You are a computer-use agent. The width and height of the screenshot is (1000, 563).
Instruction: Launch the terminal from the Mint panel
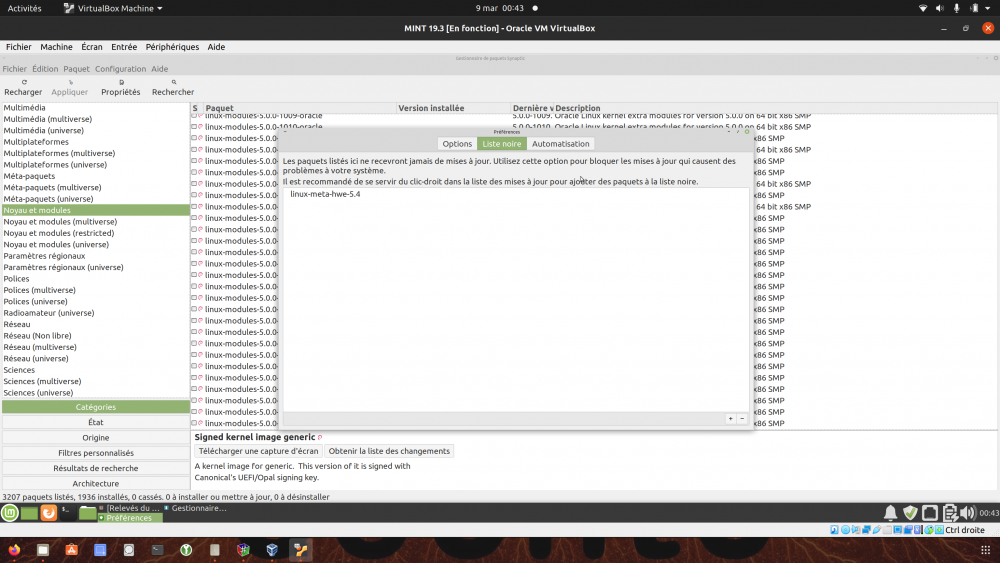coord(67,513)
